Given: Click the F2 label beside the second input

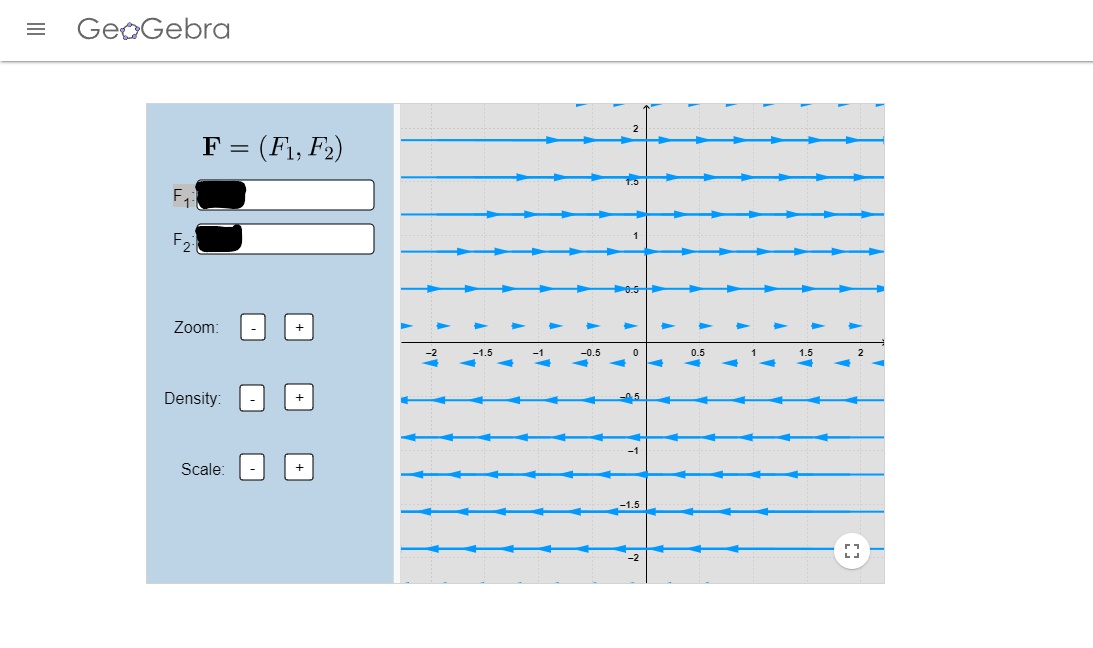Looking at the screenshot, I should tap(182, 240).
